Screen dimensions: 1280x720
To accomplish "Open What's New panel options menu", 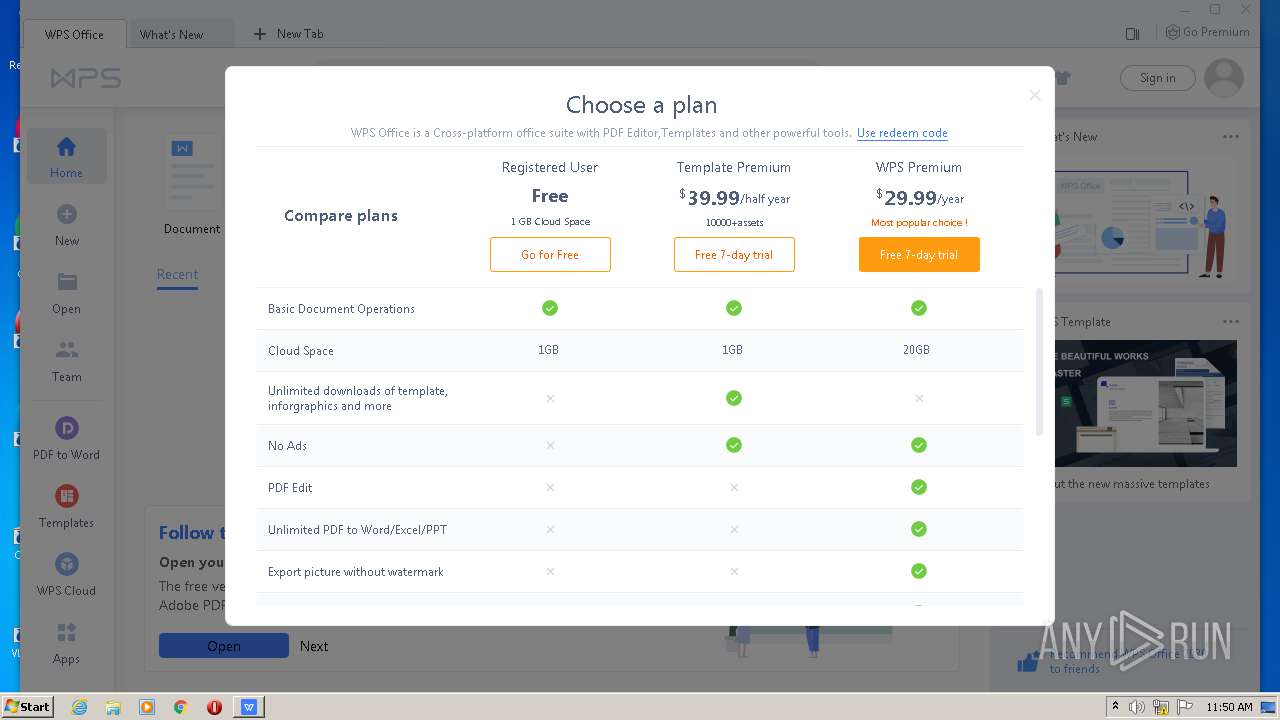I will (x=1231, y=137).
